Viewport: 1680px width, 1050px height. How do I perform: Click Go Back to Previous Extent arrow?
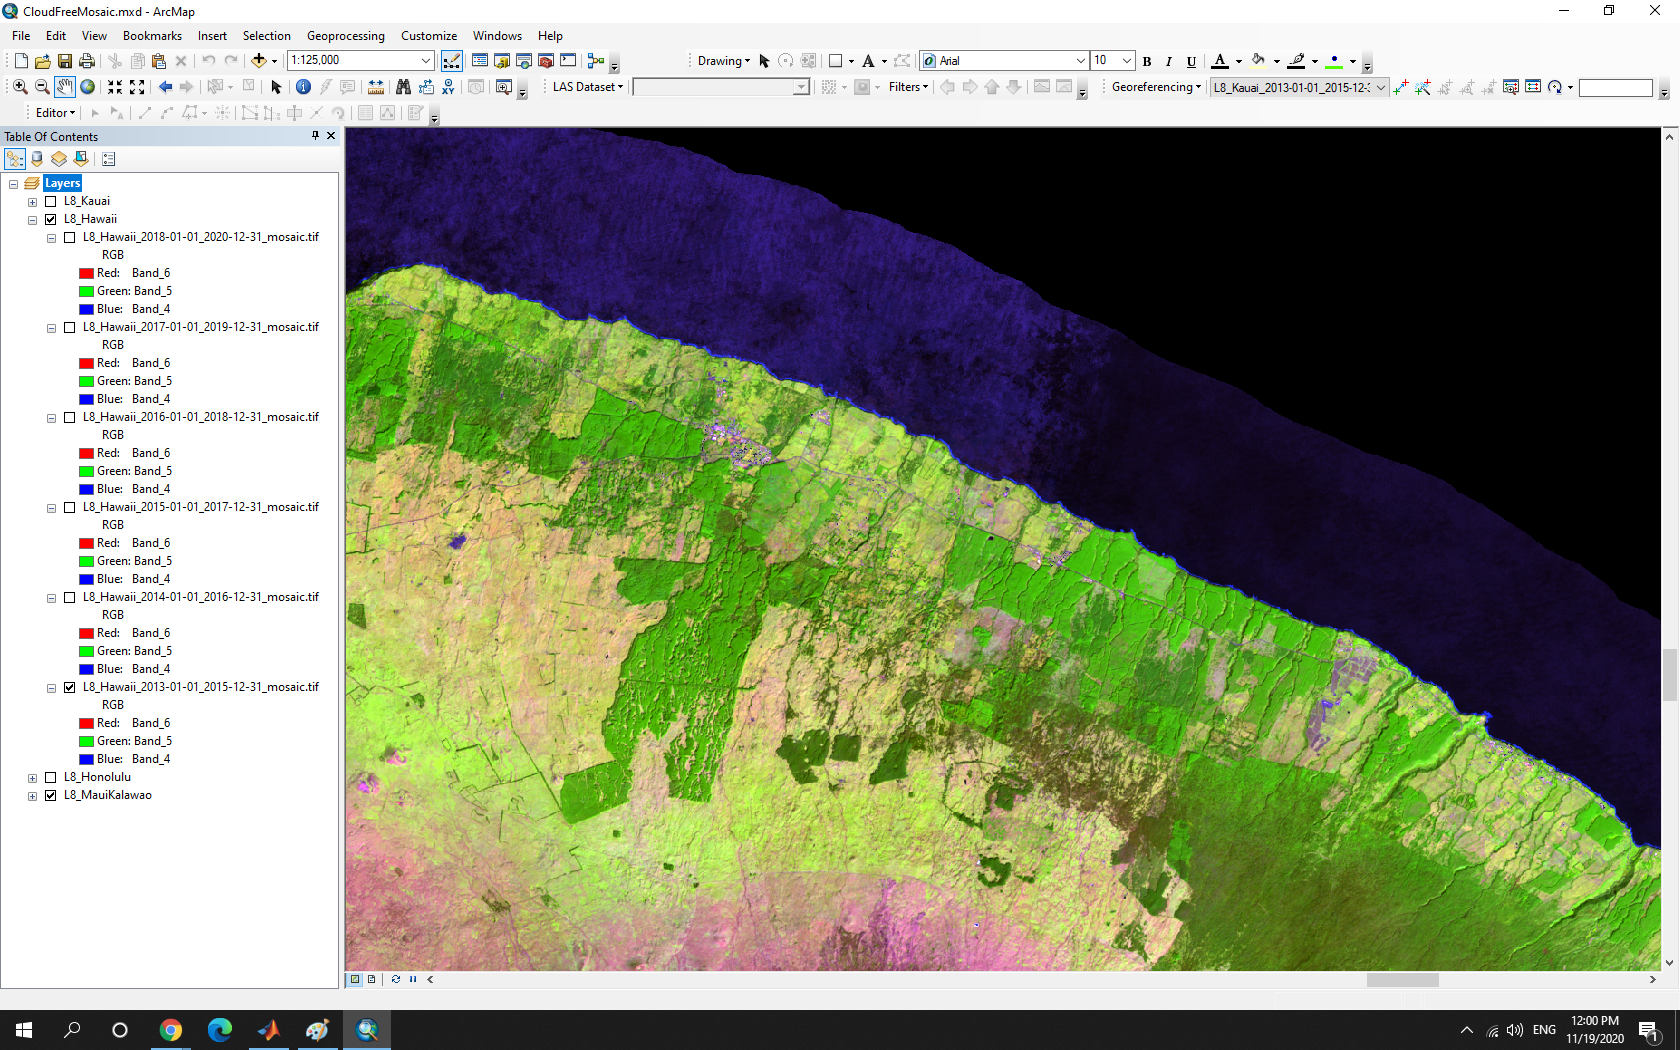pyautogui.click(x=165, y=87)
